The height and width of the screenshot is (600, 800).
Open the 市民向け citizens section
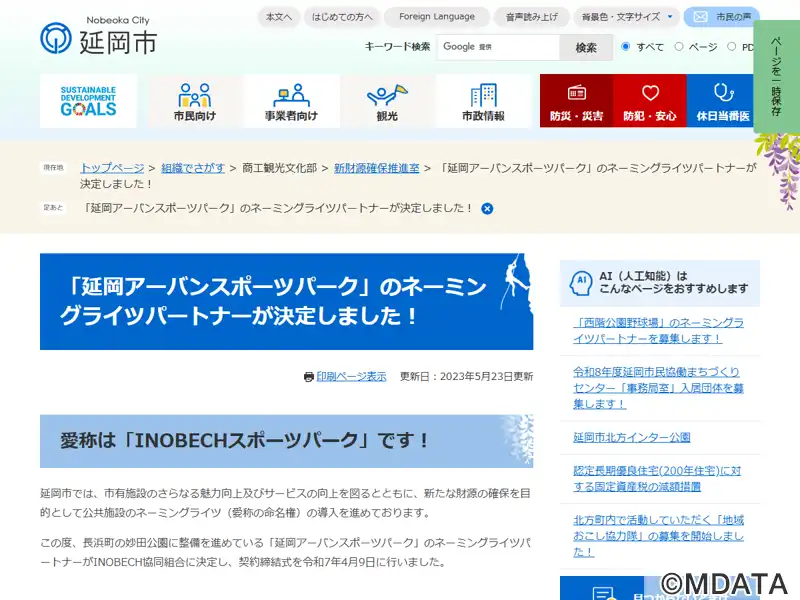(194, 101)
